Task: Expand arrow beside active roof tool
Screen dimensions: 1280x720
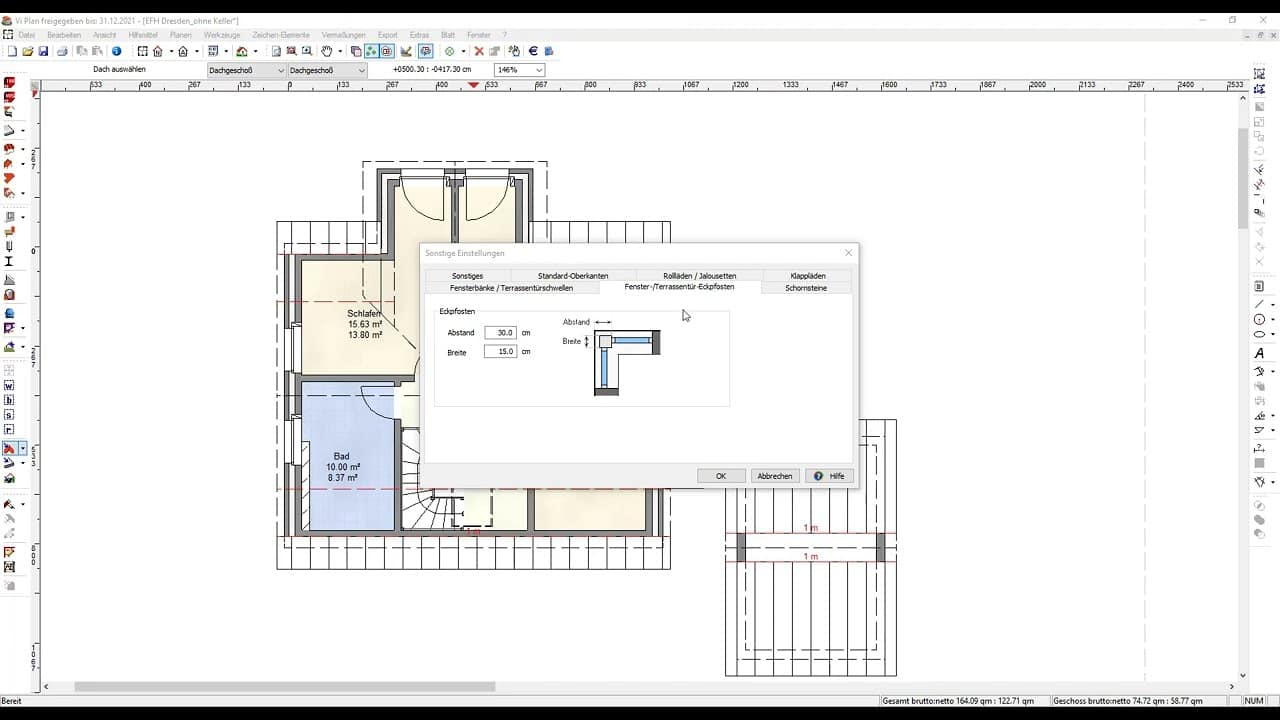Action: point(22,449)
